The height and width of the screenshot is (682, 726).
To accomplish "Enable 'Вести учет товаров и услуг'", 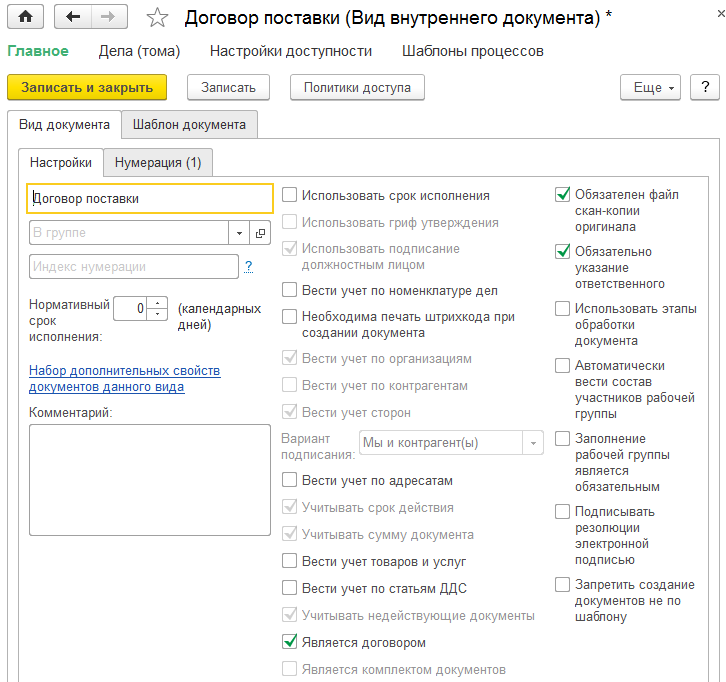I will pyautogui.click(x=290, y=561).
